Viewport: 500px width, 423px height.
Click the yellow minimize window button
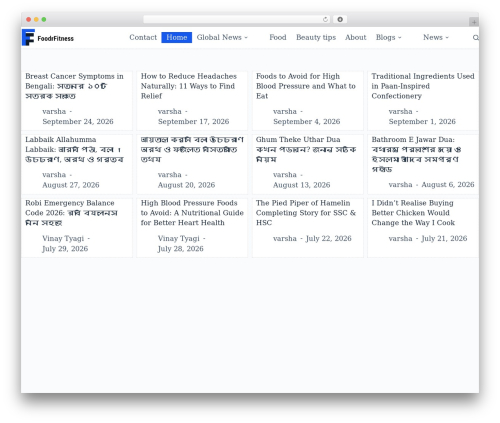pos(36,20)
